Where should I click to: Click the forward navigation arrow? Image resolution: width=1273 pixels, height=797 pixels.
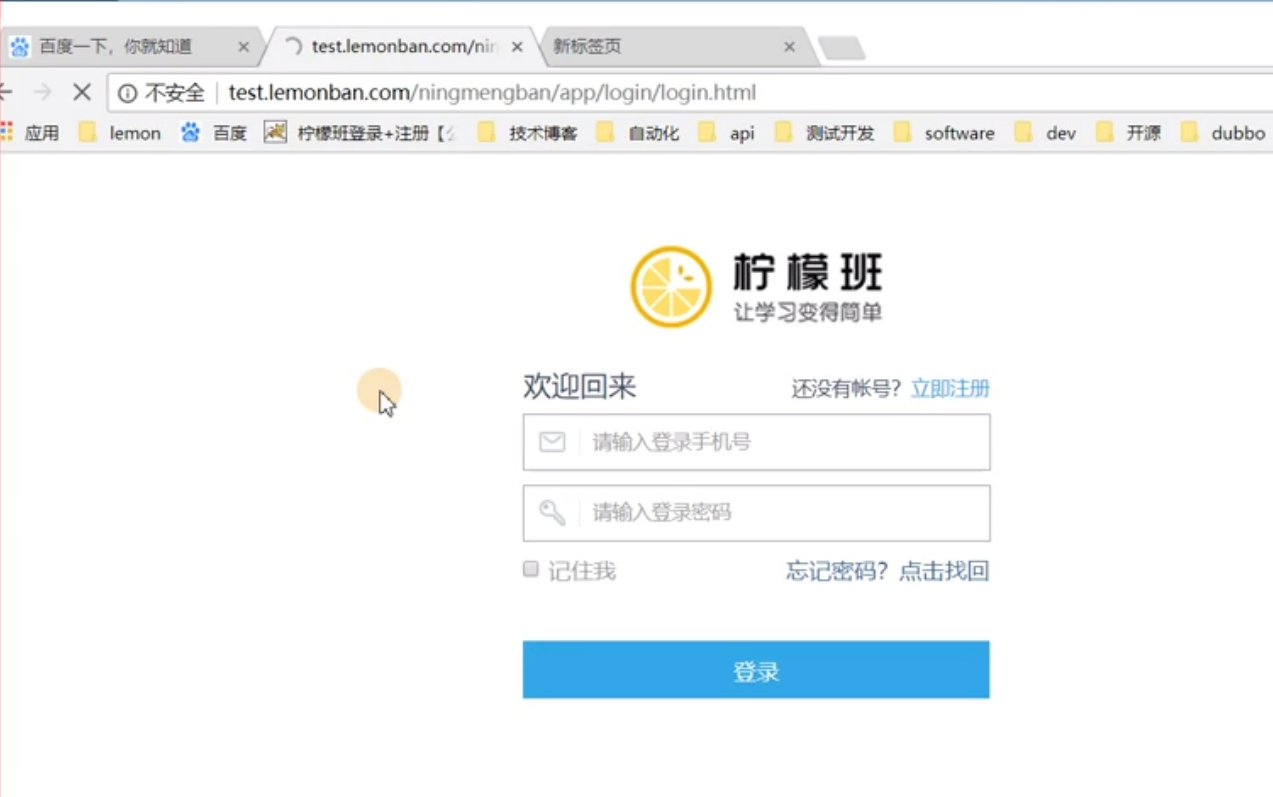tap(42, 93)
